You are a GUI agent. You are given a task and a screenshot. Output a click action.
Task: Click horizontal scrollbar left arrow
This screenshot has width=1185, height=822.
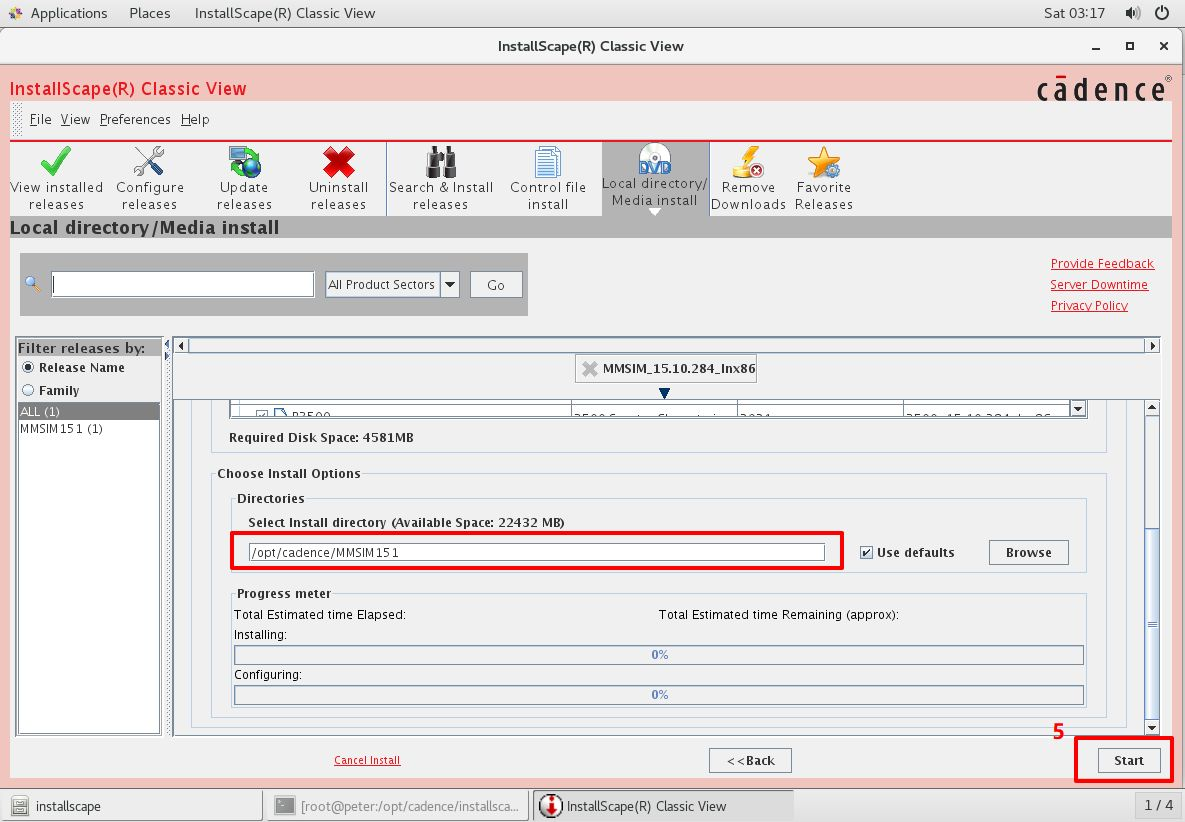point(181,345)
